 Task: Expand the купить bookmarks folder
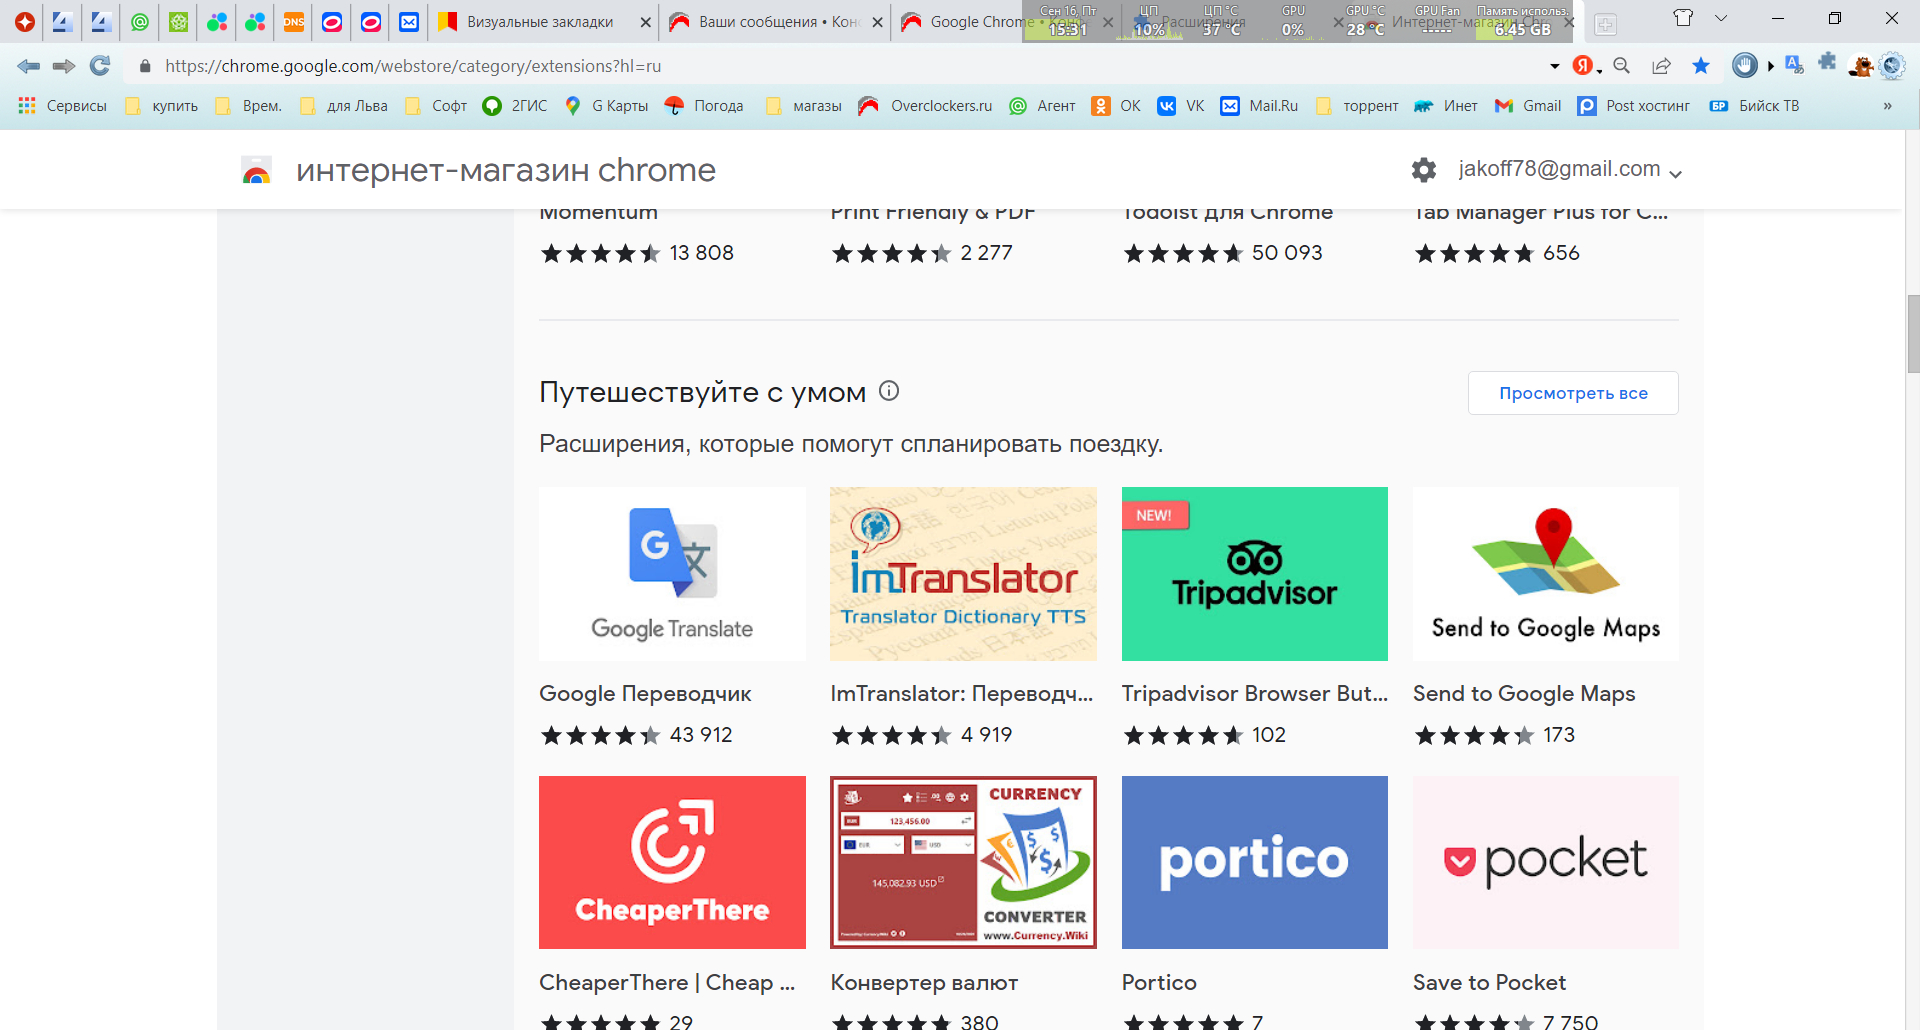click(162, 106)
